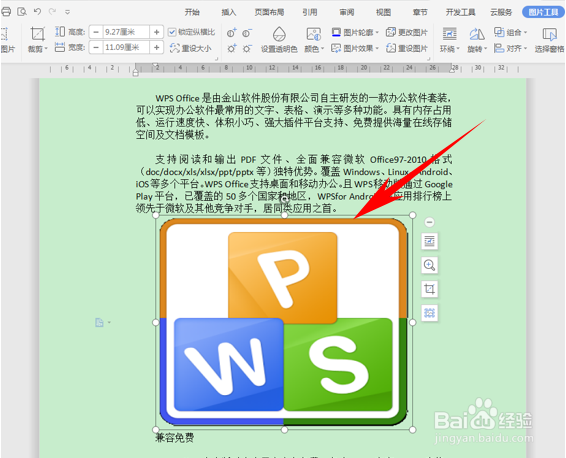Screen dimensions: 566x458
Task: Decrease brightness icon
Action: [247, 48]
